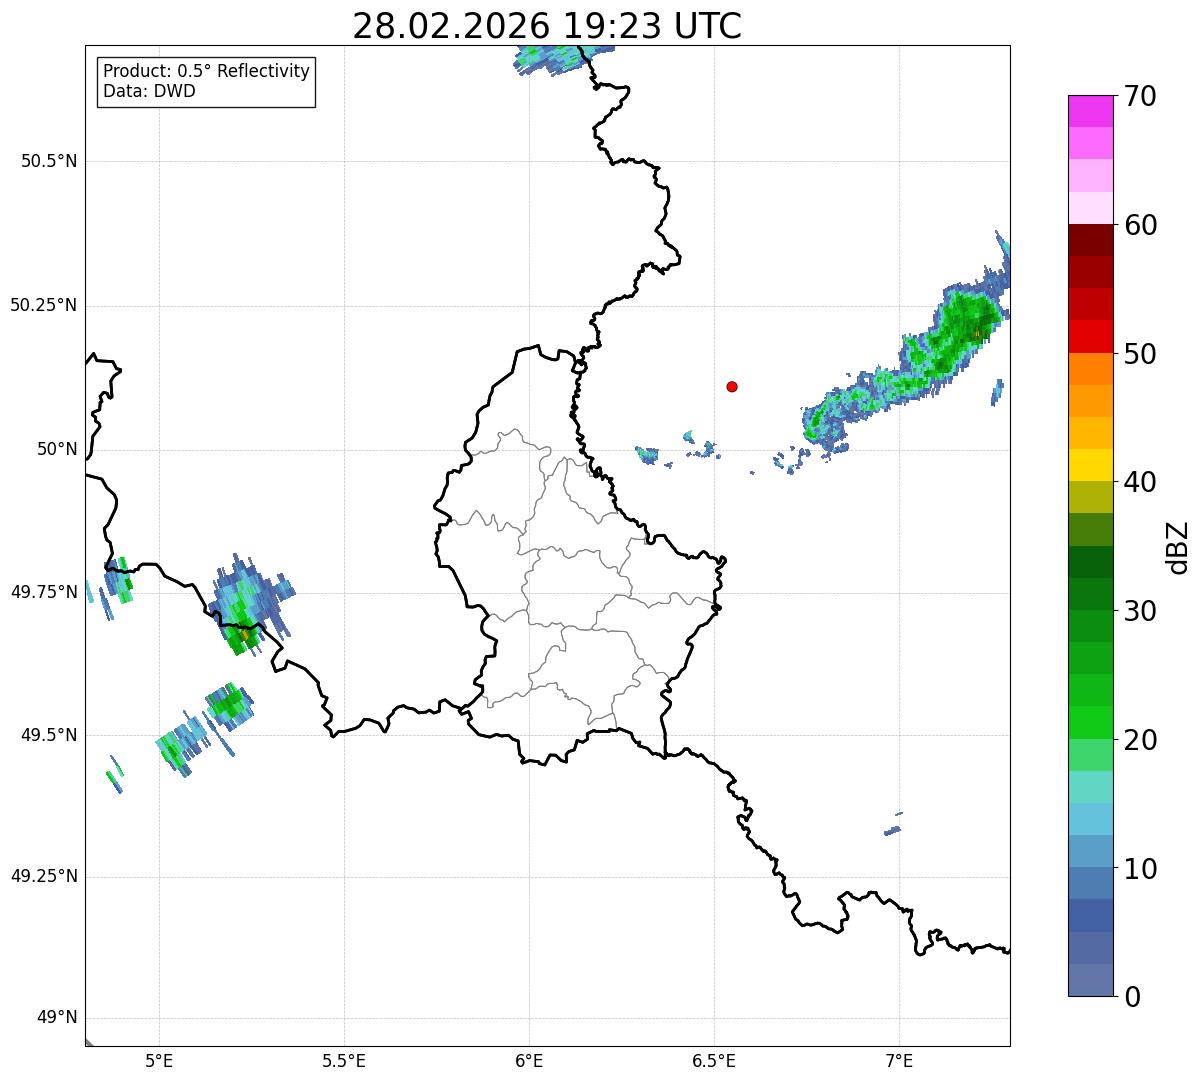1202x1081 pixels.
Task: Click the 5°E longitude label
Action: [159, 1060]
